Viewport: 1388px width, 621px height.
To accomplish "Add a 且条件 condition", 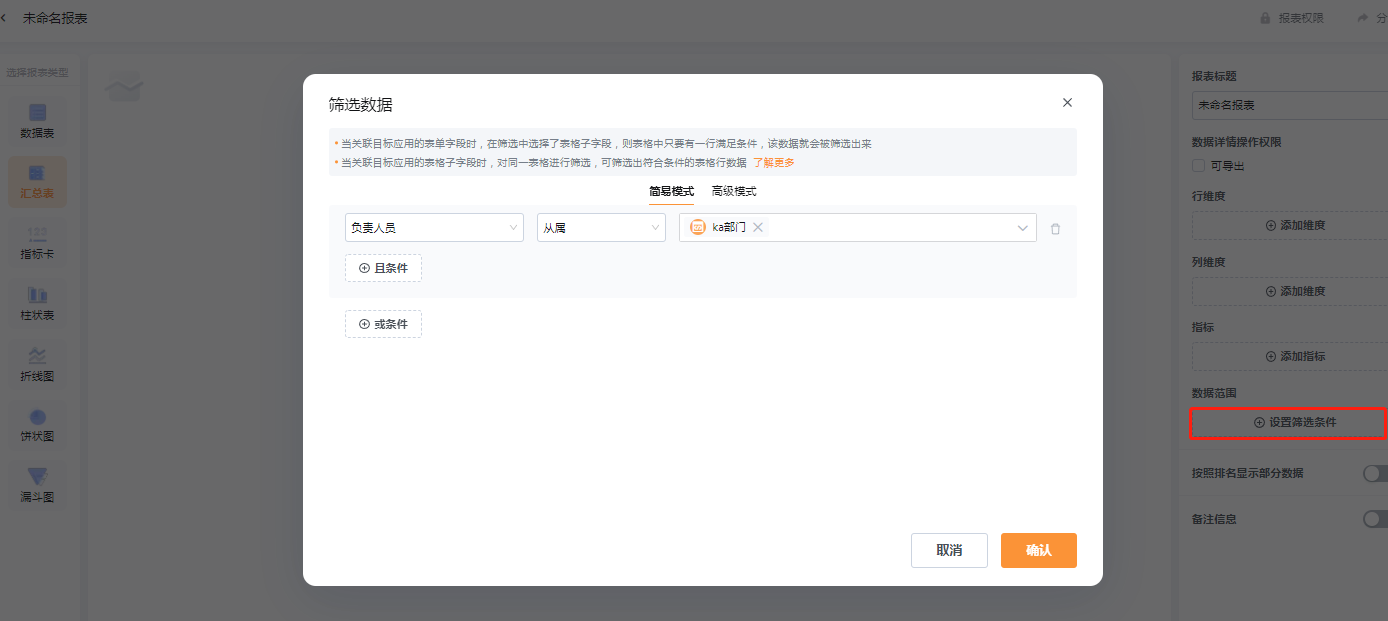I will point(383,268).
